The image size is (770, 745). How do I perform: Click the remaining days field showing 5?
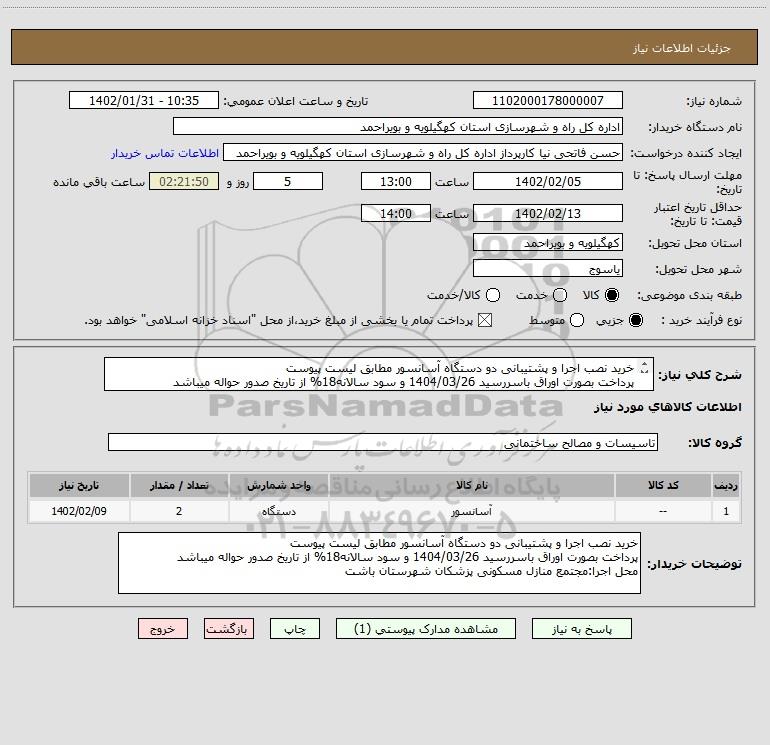coord(288,181)
